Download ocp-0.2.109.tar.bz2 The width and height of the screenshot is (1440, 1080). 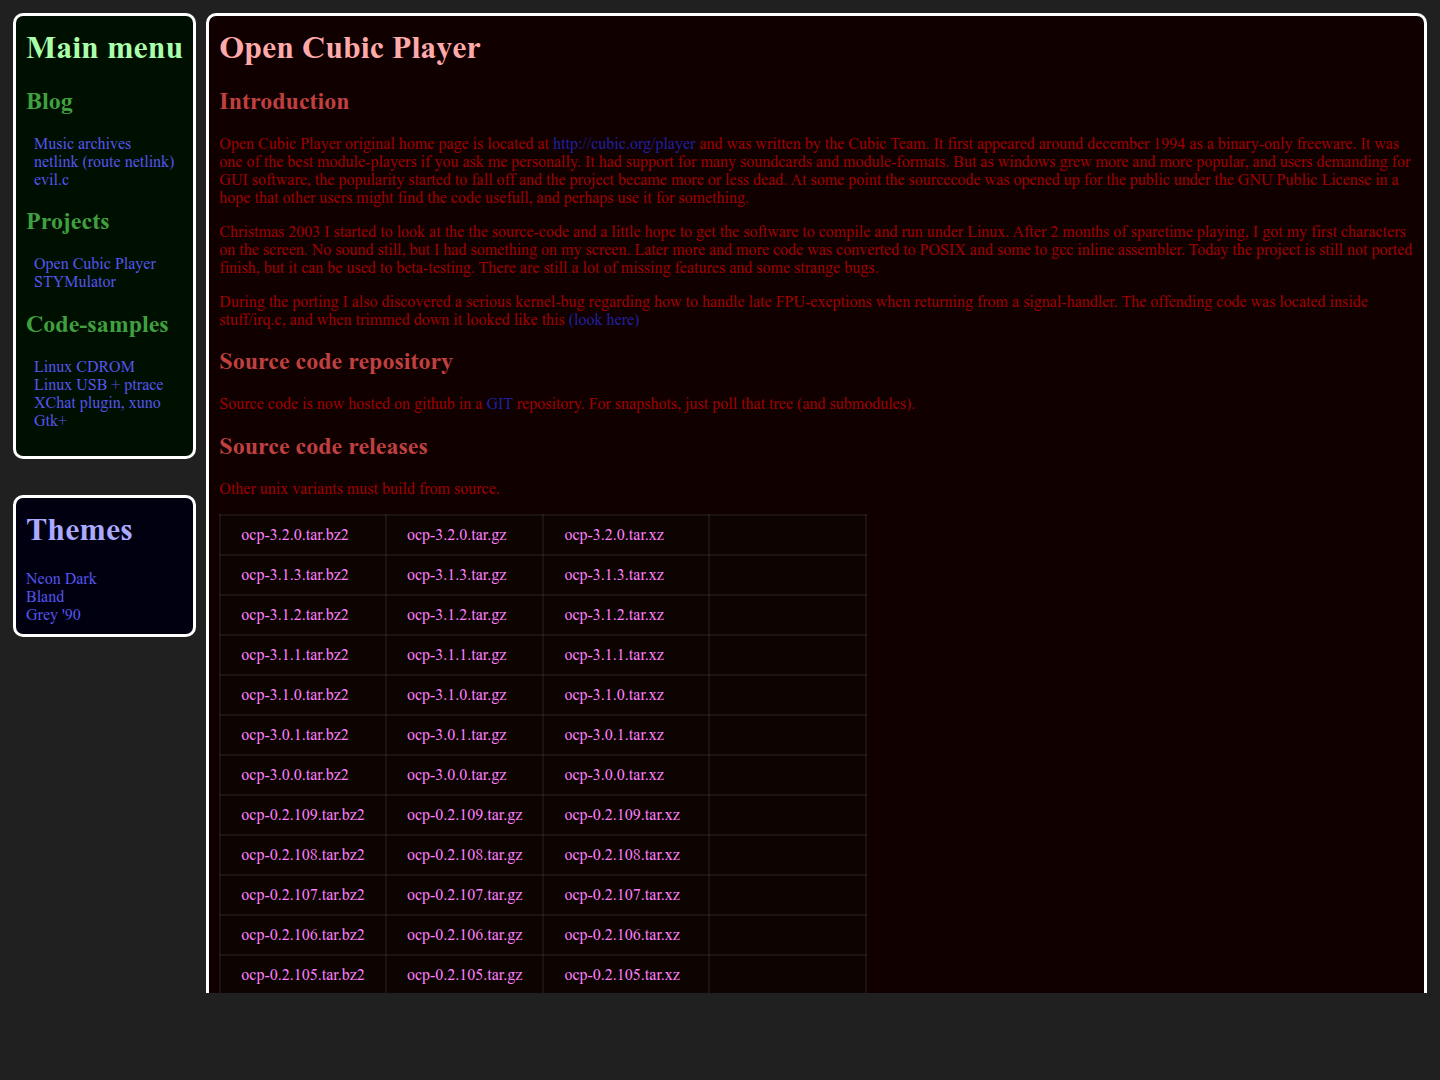[303, 815]
